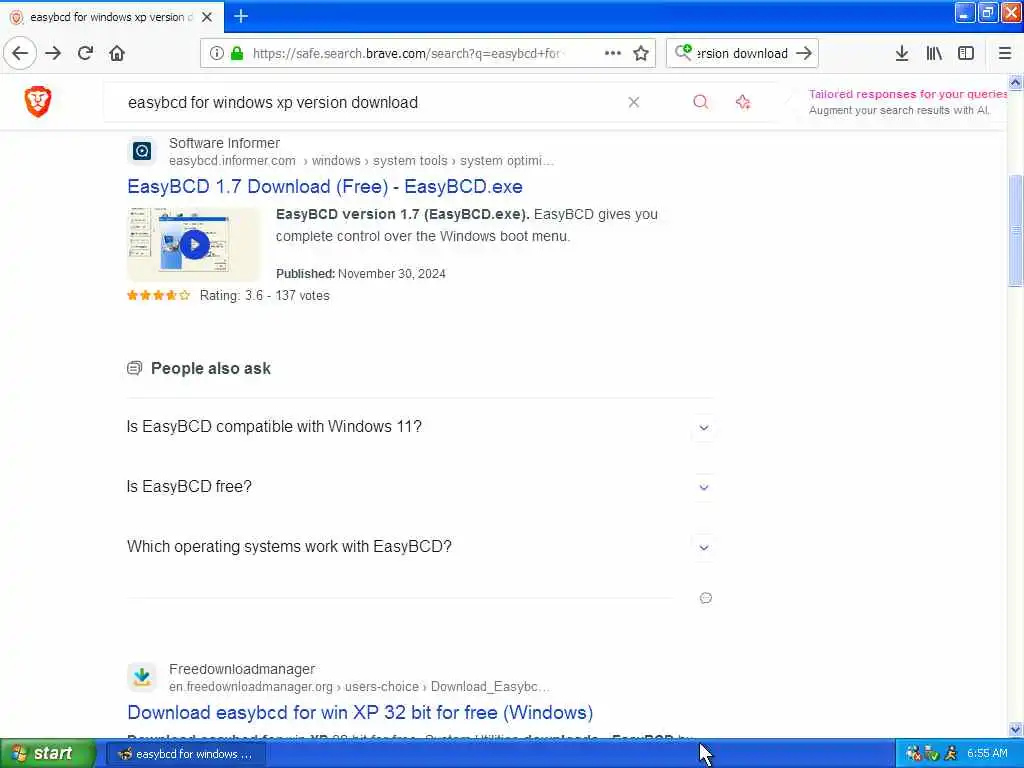Open a new tab with plus button
The height and width of the screenshot is (768, 1024).
241,16
